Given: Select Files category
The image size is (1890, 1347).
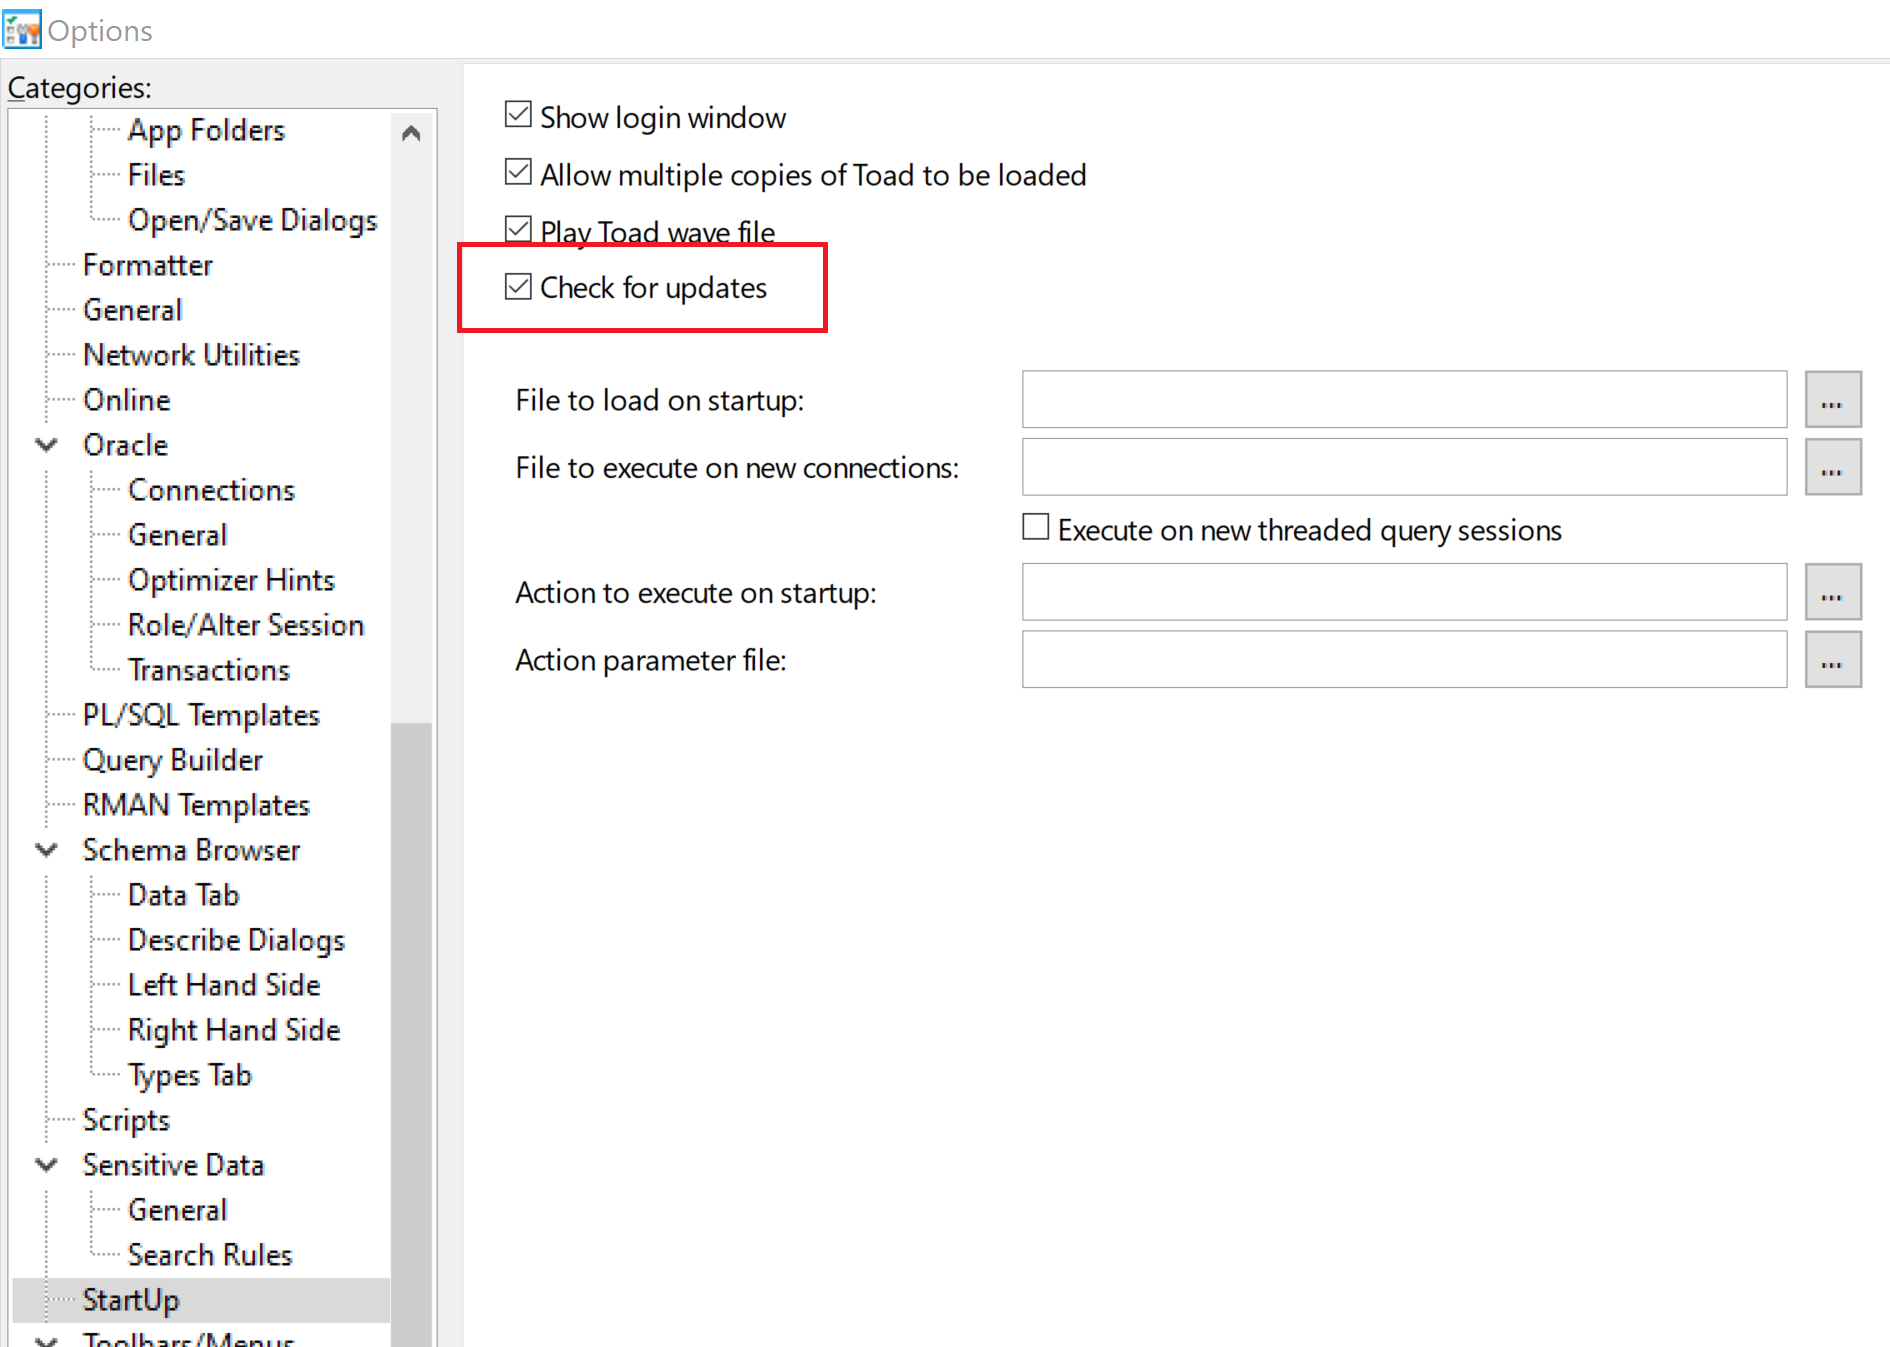Looking at the screenshot, I should [x=156, y=175].
